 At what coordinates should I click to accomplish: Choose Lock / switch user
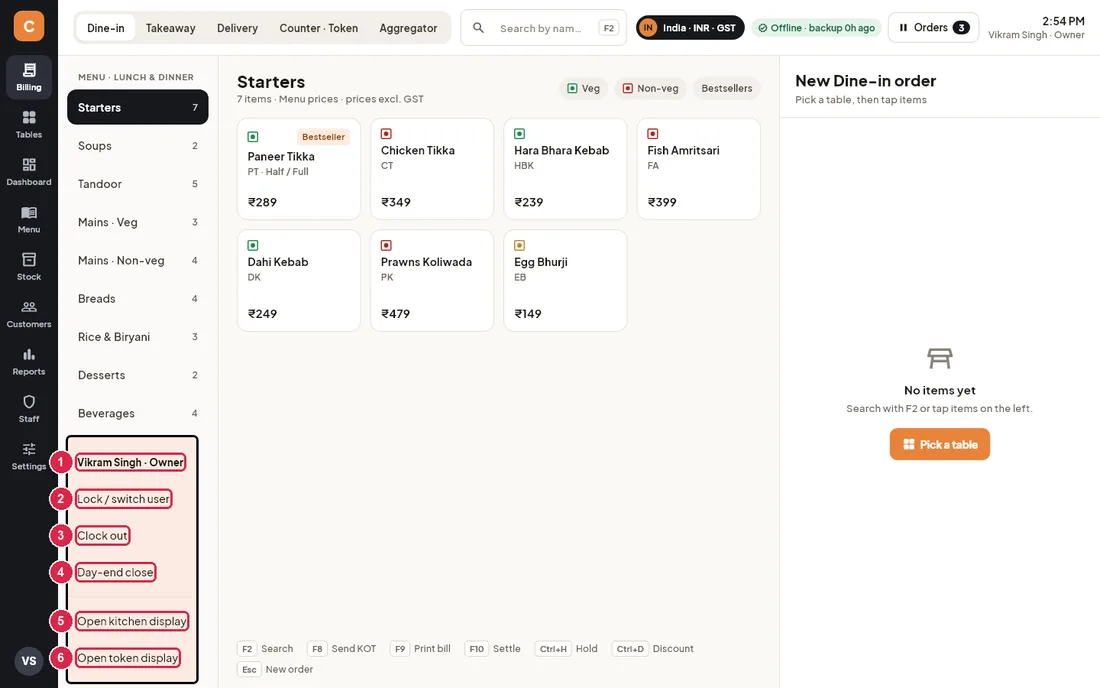click(x=123, y=499)
